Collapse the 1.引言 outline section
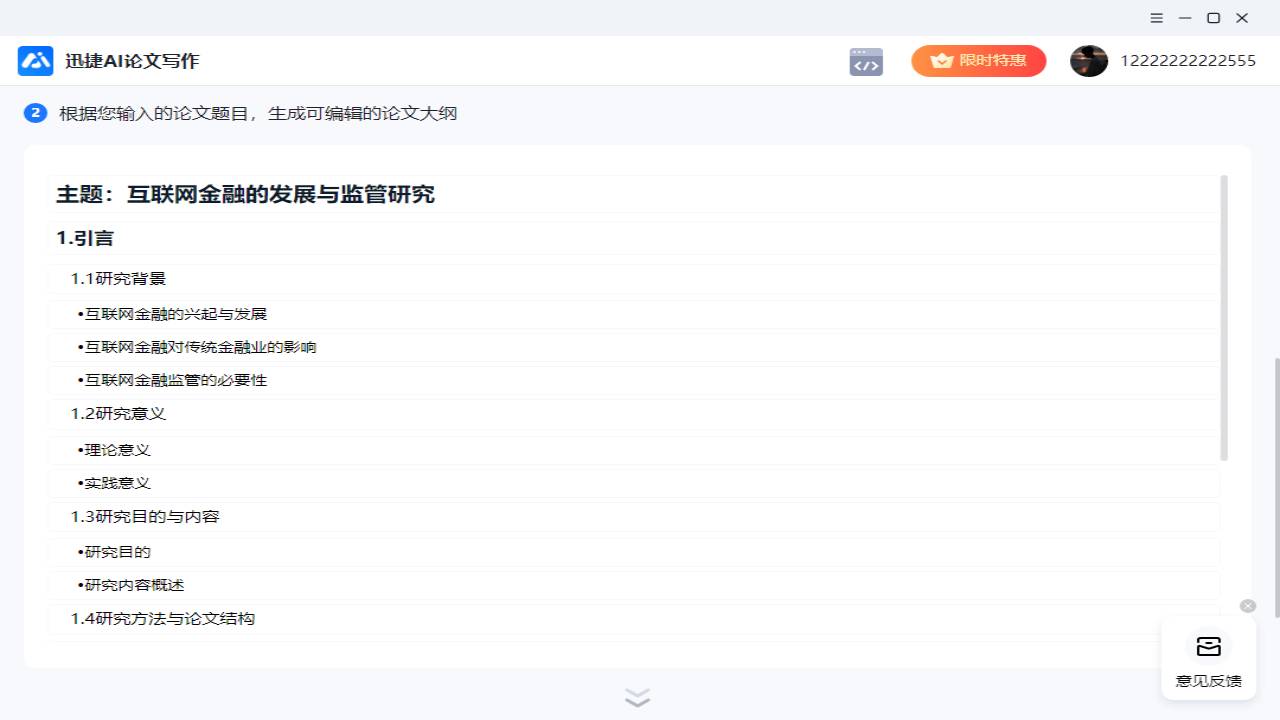Screen dimensions: 1280x720 (84, 237)
